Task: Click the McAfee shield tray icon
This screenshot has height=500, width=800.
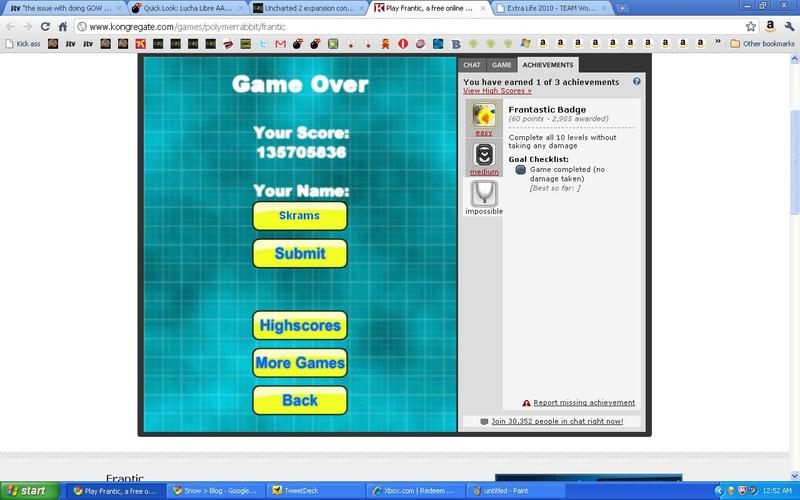Action: [743, 491]
